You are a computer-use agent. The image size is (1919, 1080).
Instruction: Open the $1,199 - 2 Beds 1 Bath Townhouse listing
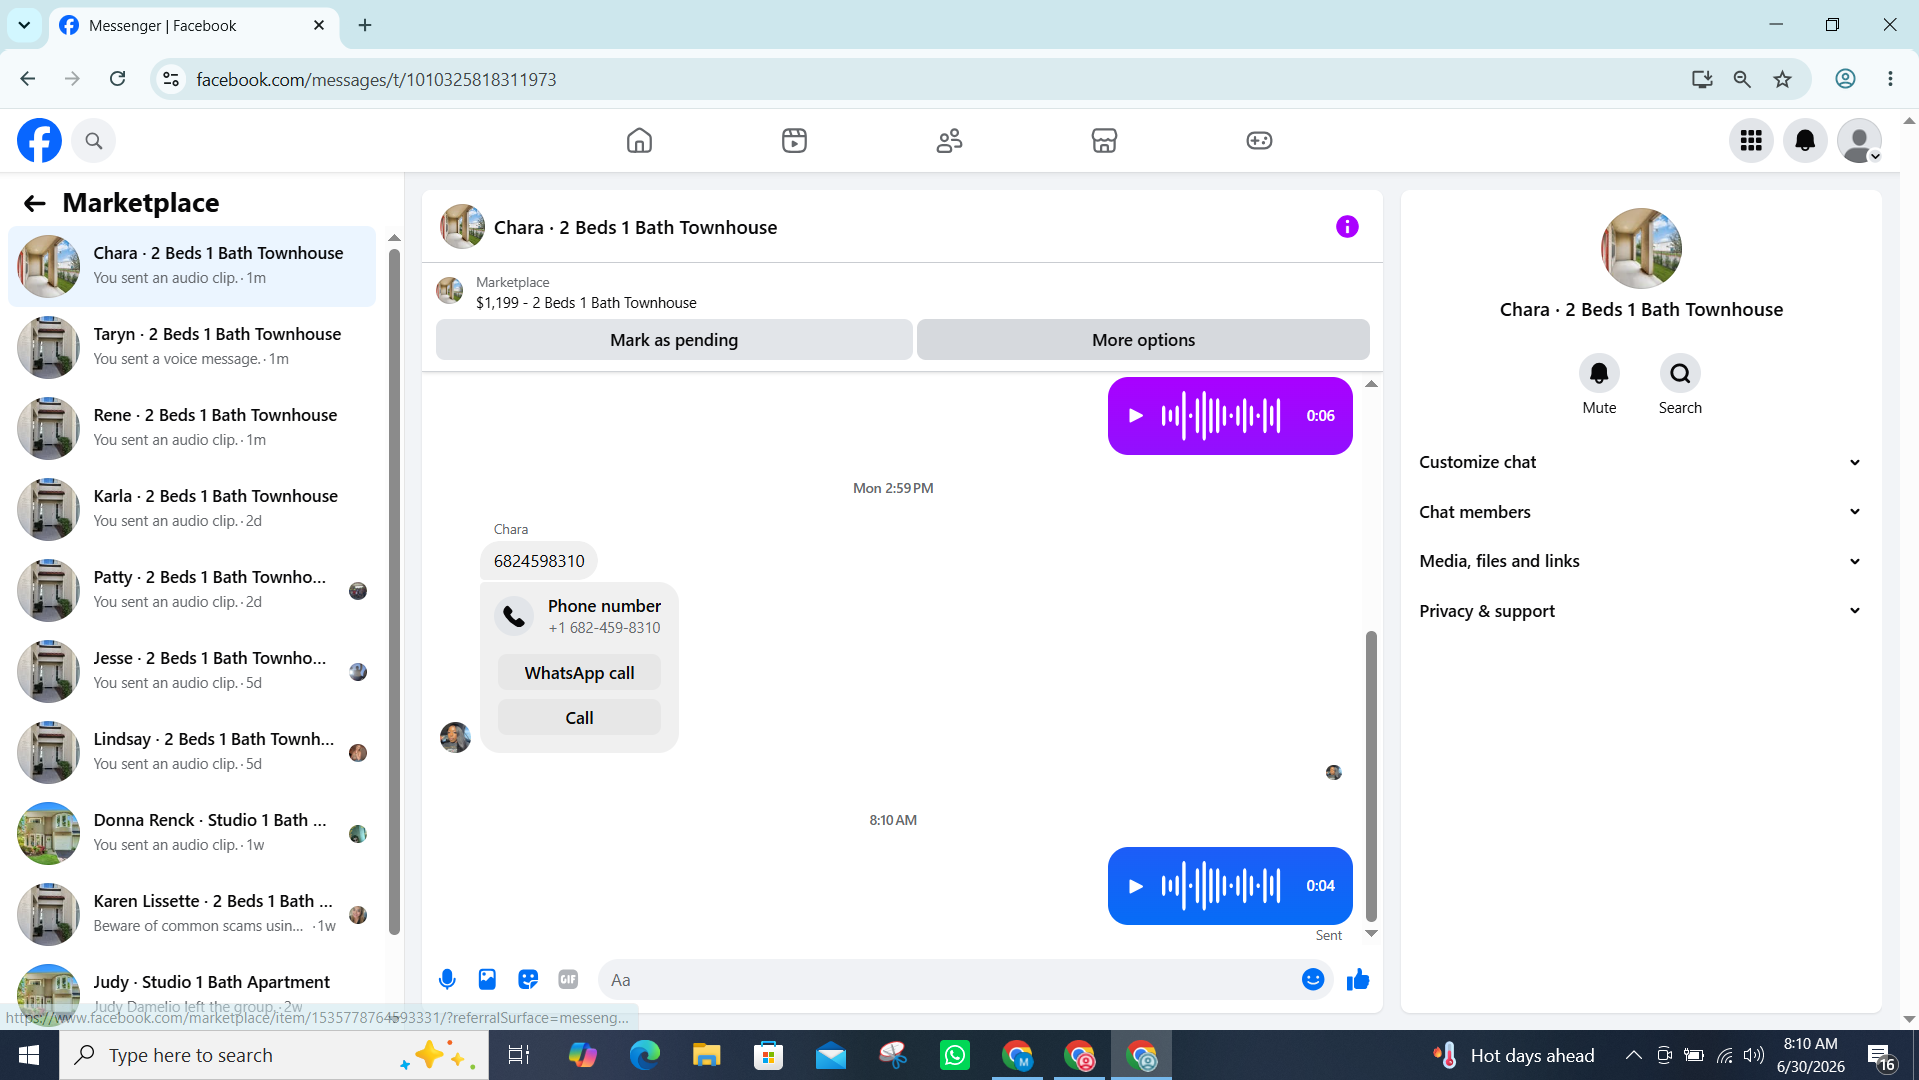[586, 303]
